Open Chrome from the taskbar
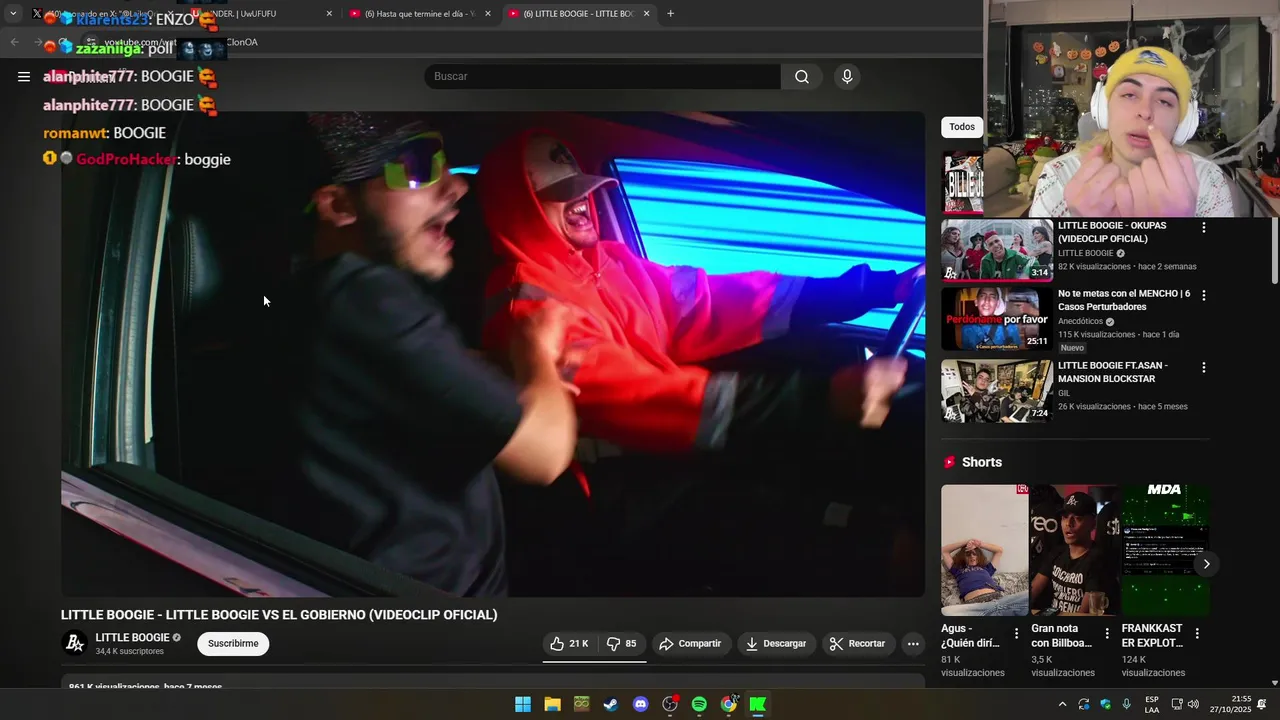This screenshot has width=1280, height=720. (729, 704)
